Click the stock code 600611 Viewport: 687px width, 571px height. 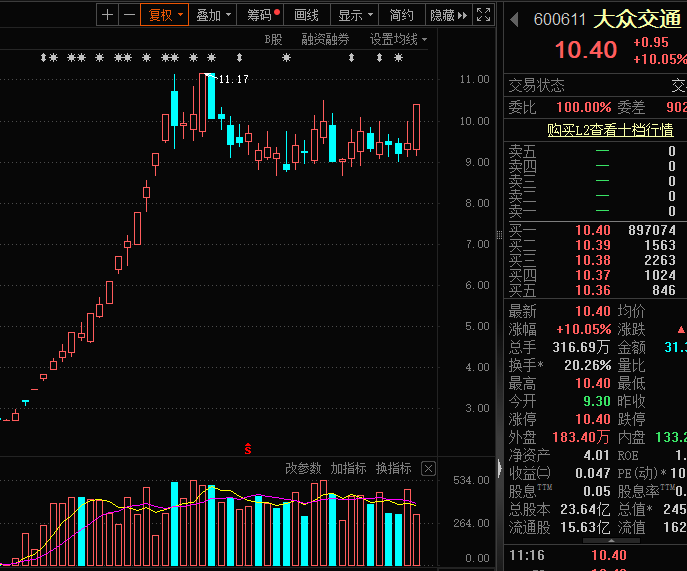[560, 19]
